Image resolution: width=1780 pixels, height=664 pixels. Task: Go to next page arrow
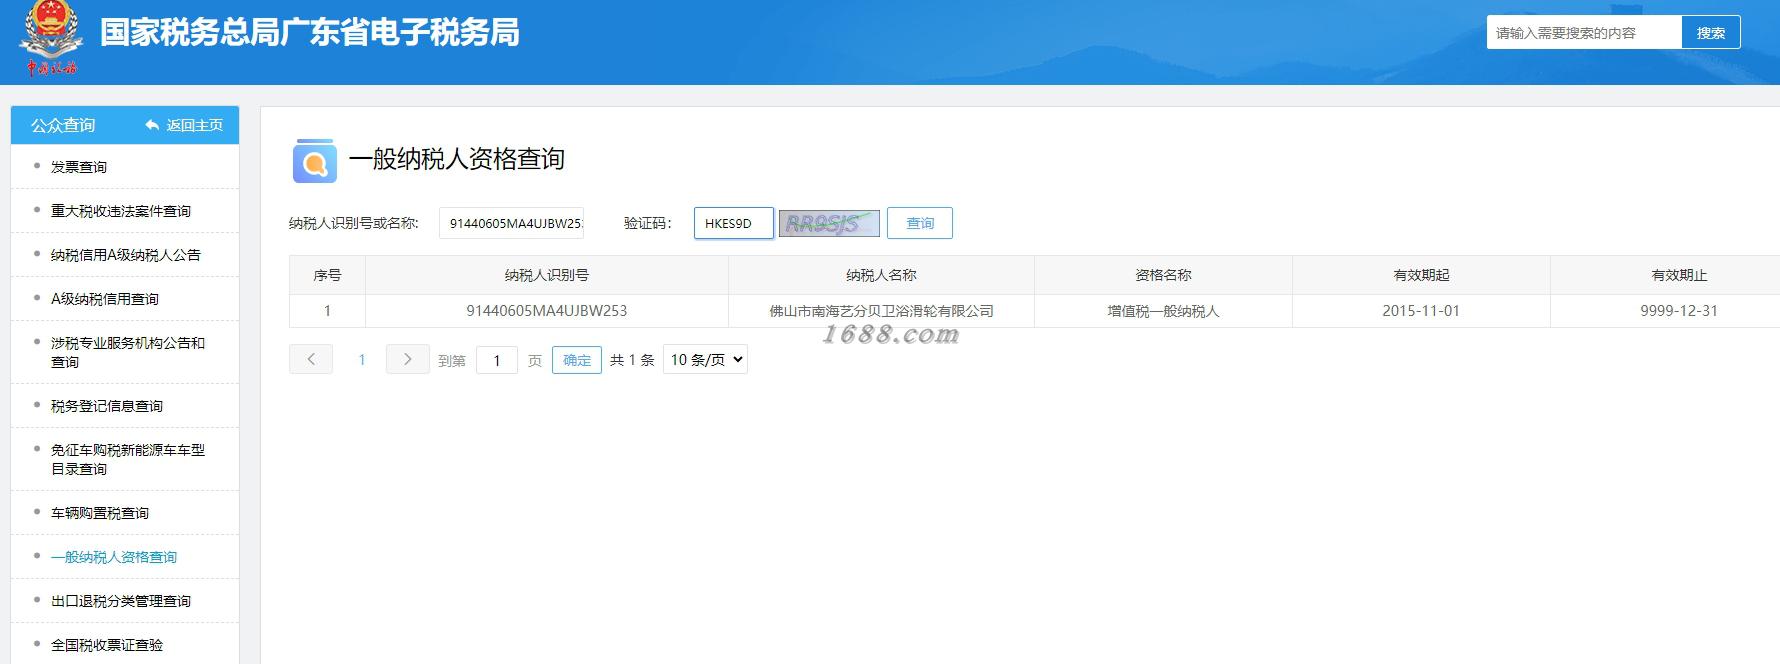(407, 359)
